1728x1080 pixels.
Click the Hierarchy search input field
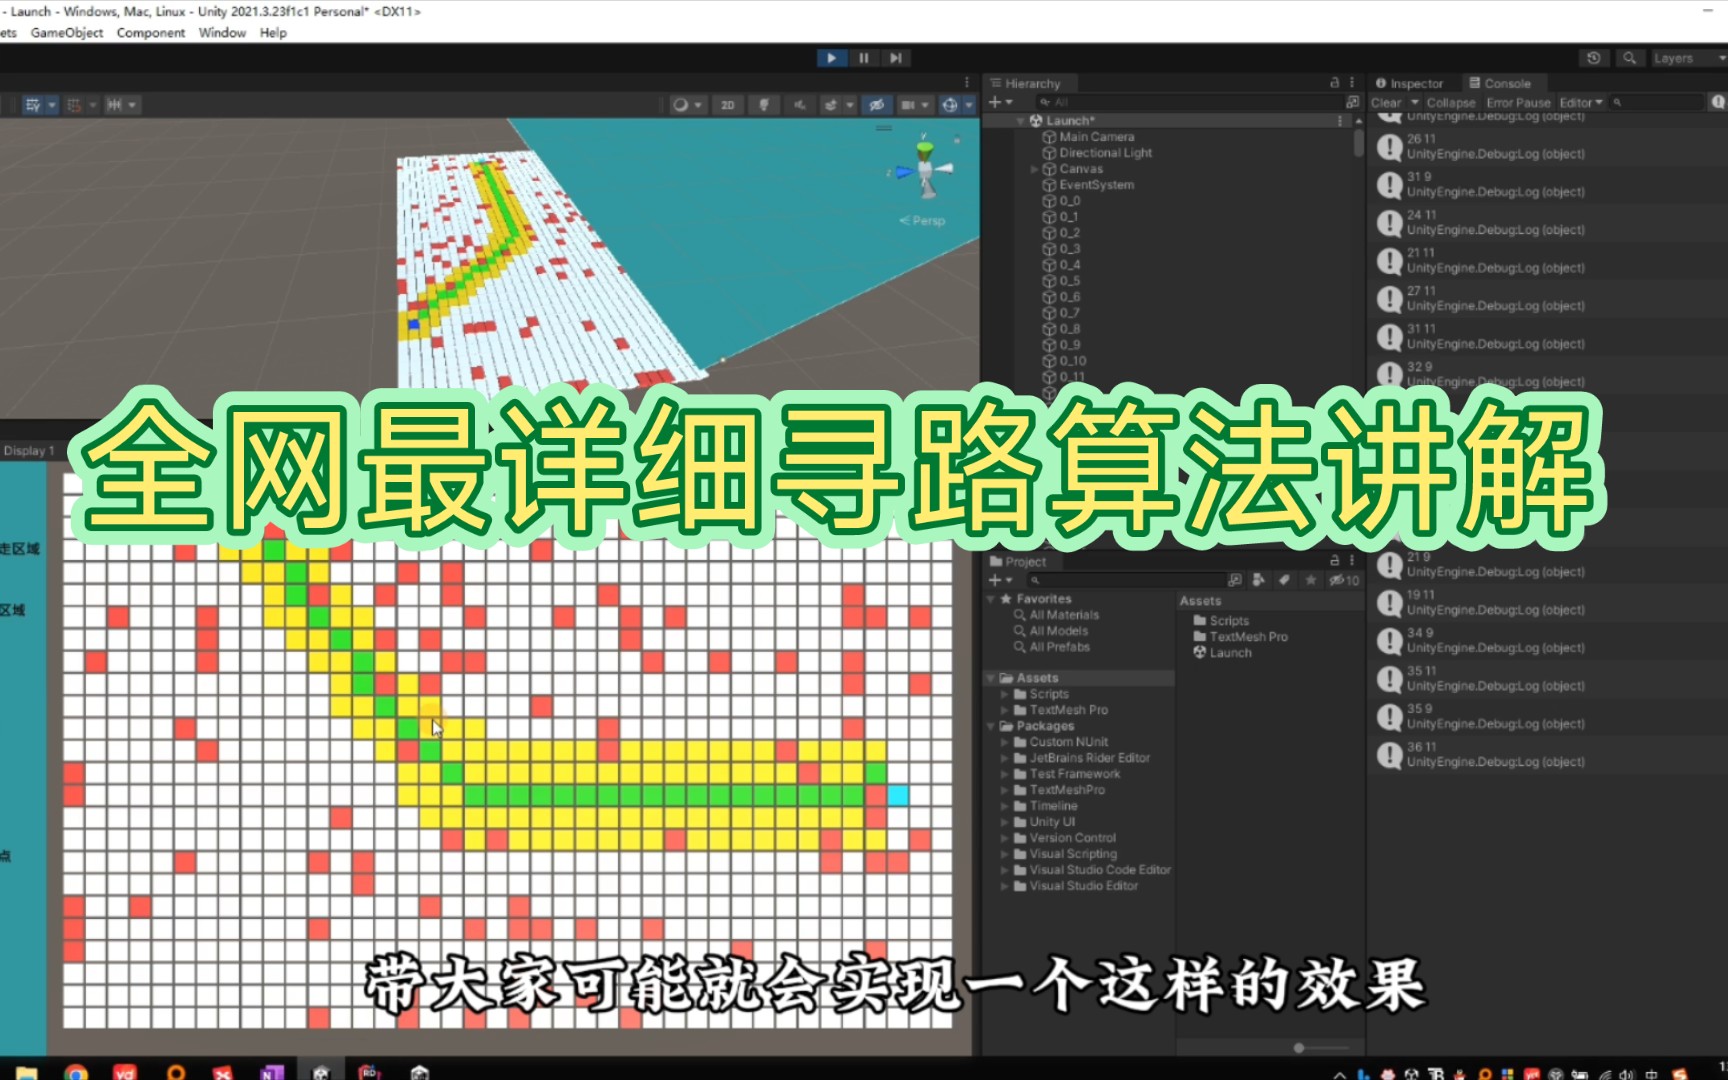click(x=1150, y=102)
